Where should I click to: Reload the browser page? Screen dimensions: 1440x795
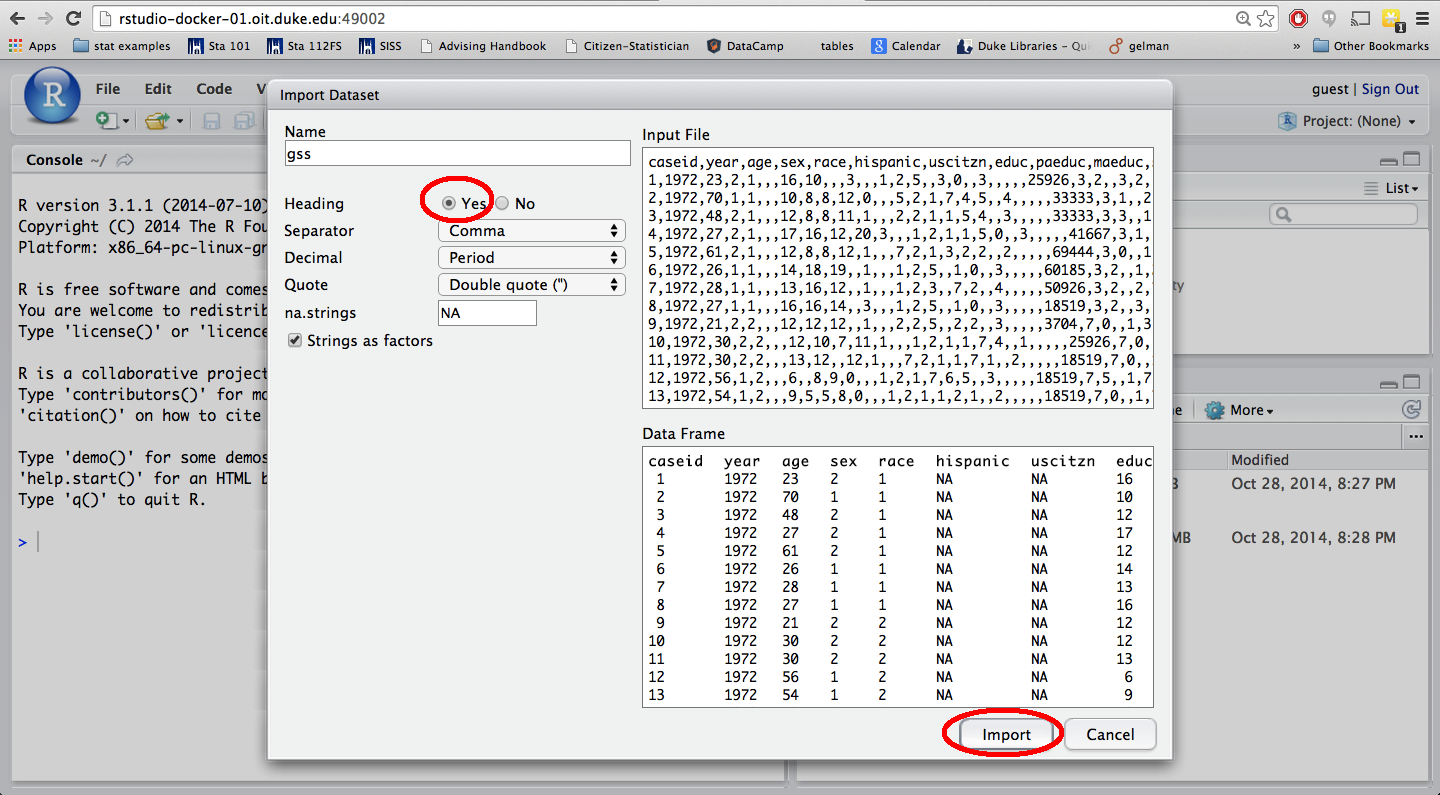(x=73, y=18)
